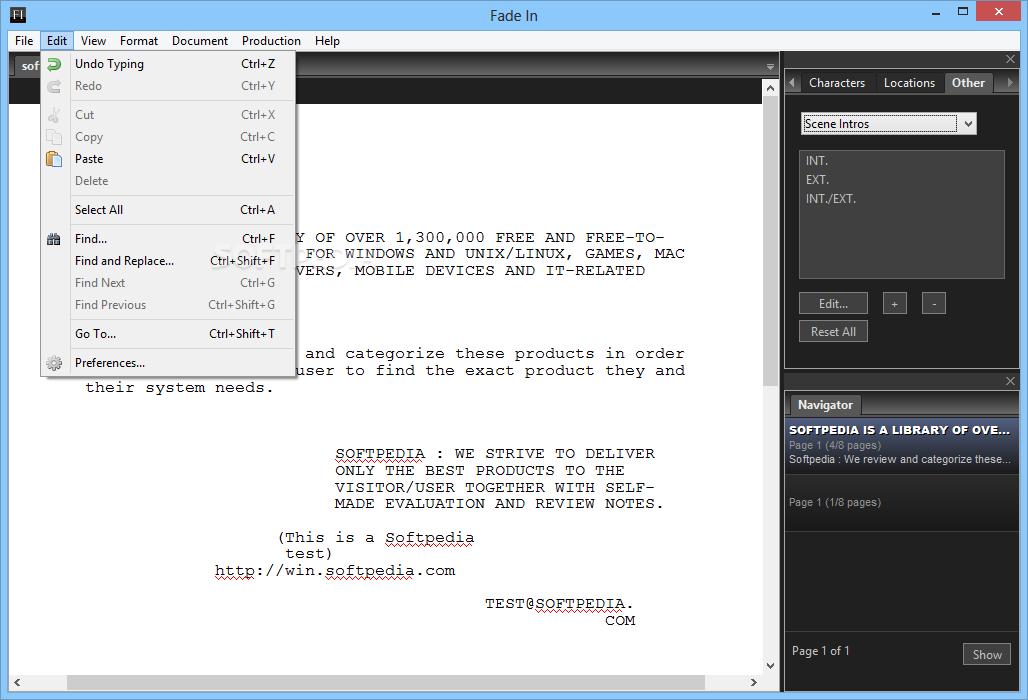Click the Paste clipboard icon
Image resolution: width=1028 pixels, height=700 pixels.
(x=54, y=159)
